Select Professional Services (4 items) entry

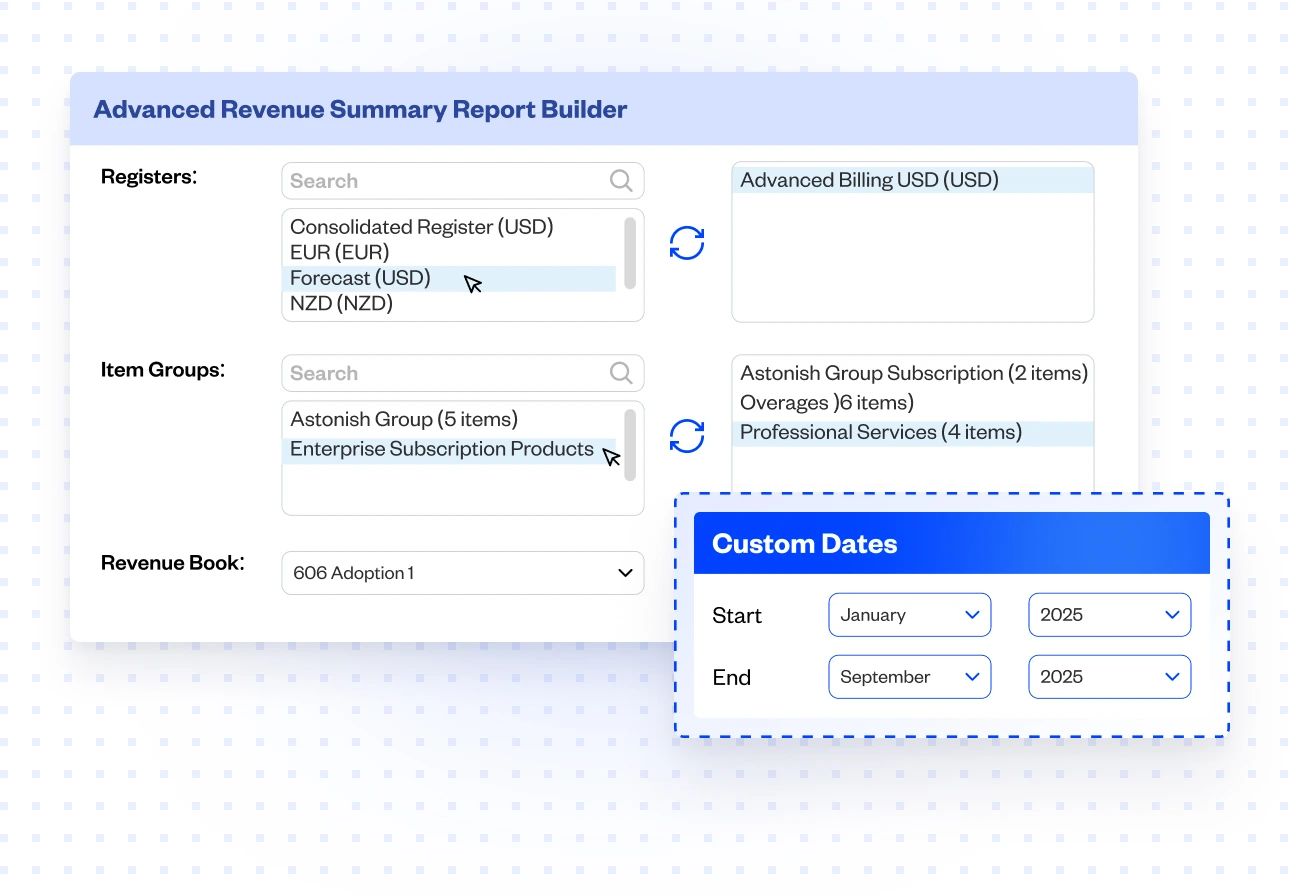click(x=880, y=432)
